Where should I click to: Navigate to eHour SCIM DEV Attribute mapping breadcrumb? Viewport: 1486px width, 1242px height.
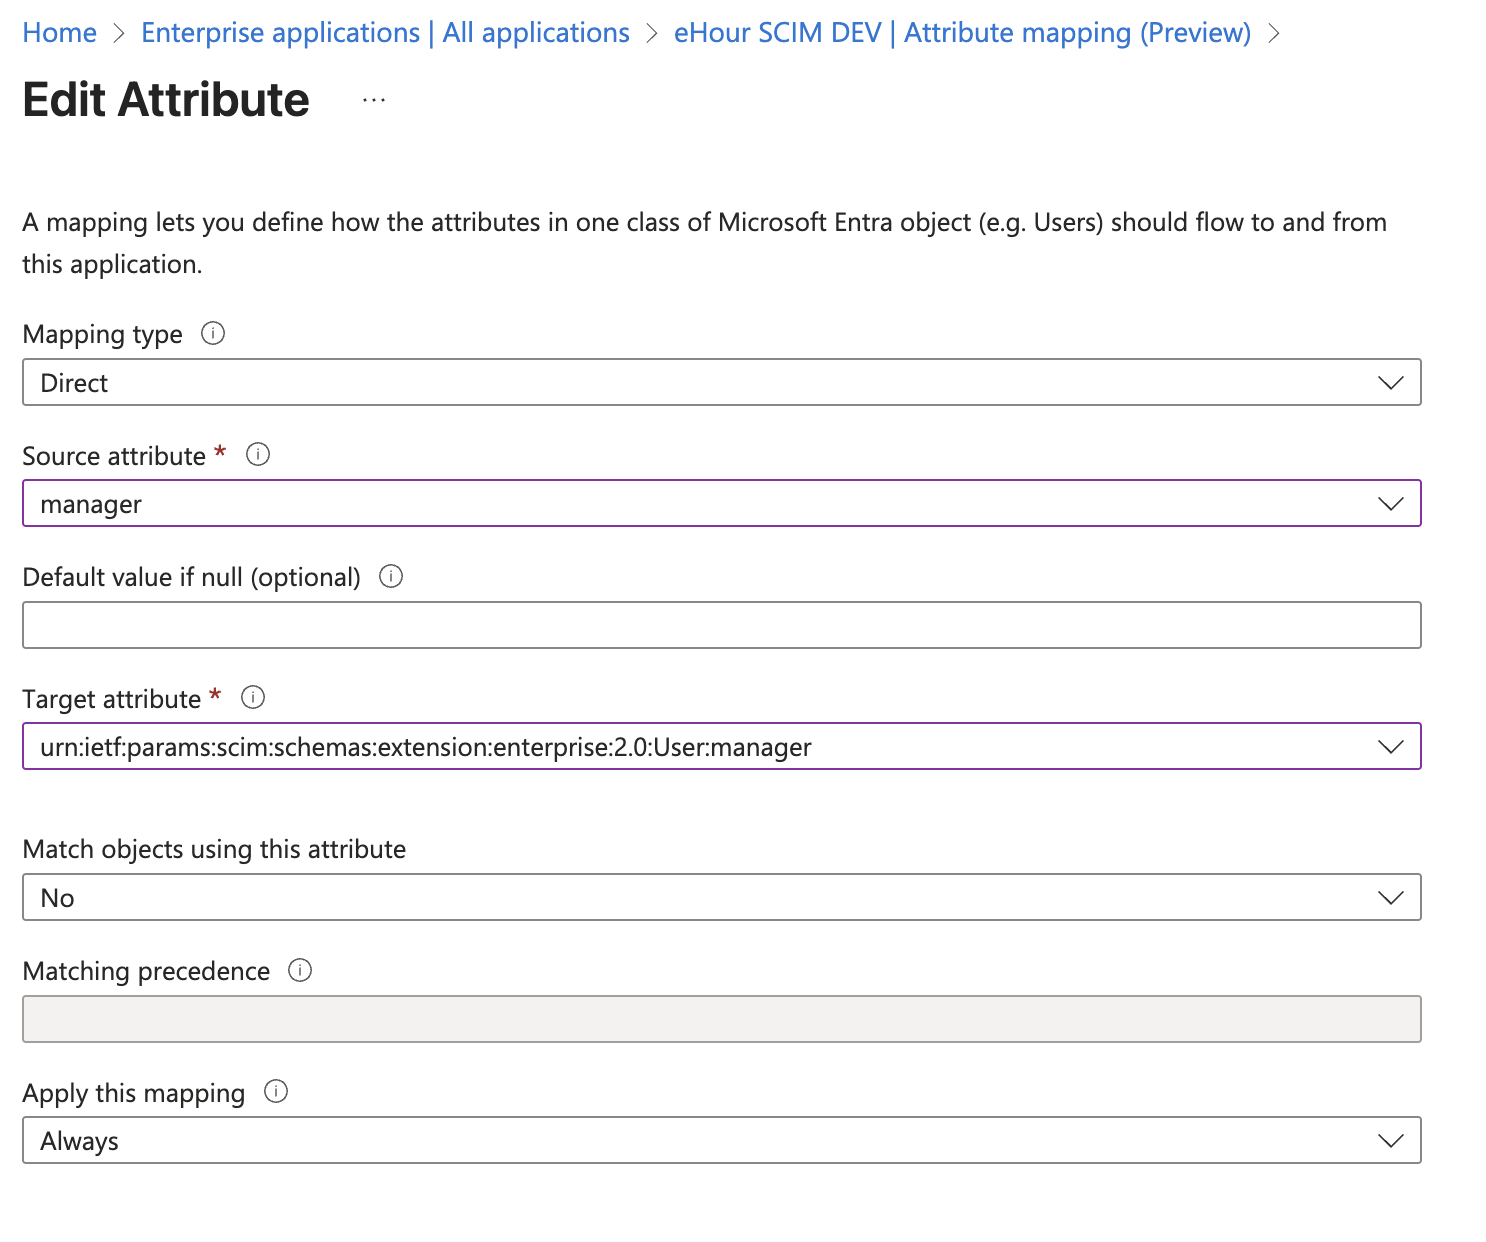click(x=962, y=33)
